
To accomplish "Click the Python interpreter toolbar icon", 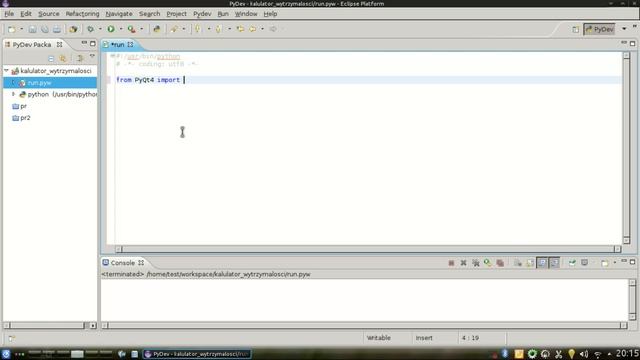I will pyautogui.click(x=157, y=29).
